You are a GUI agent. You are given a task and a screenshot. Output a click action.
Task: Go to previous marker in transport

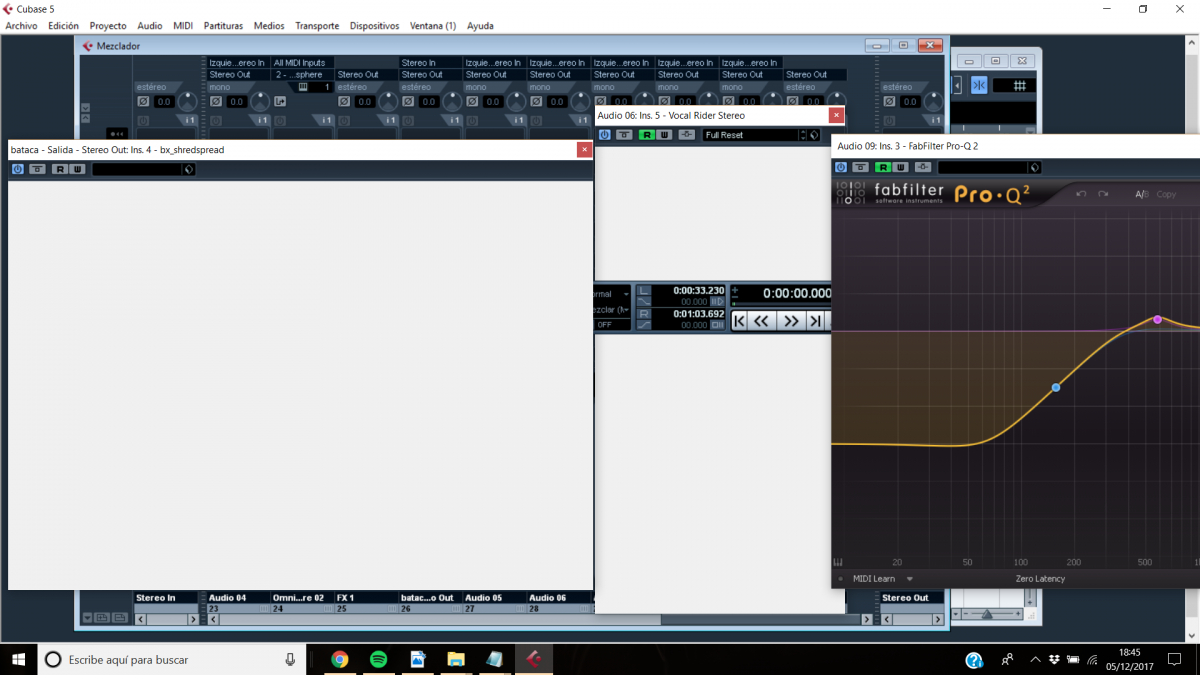point(741,321)
